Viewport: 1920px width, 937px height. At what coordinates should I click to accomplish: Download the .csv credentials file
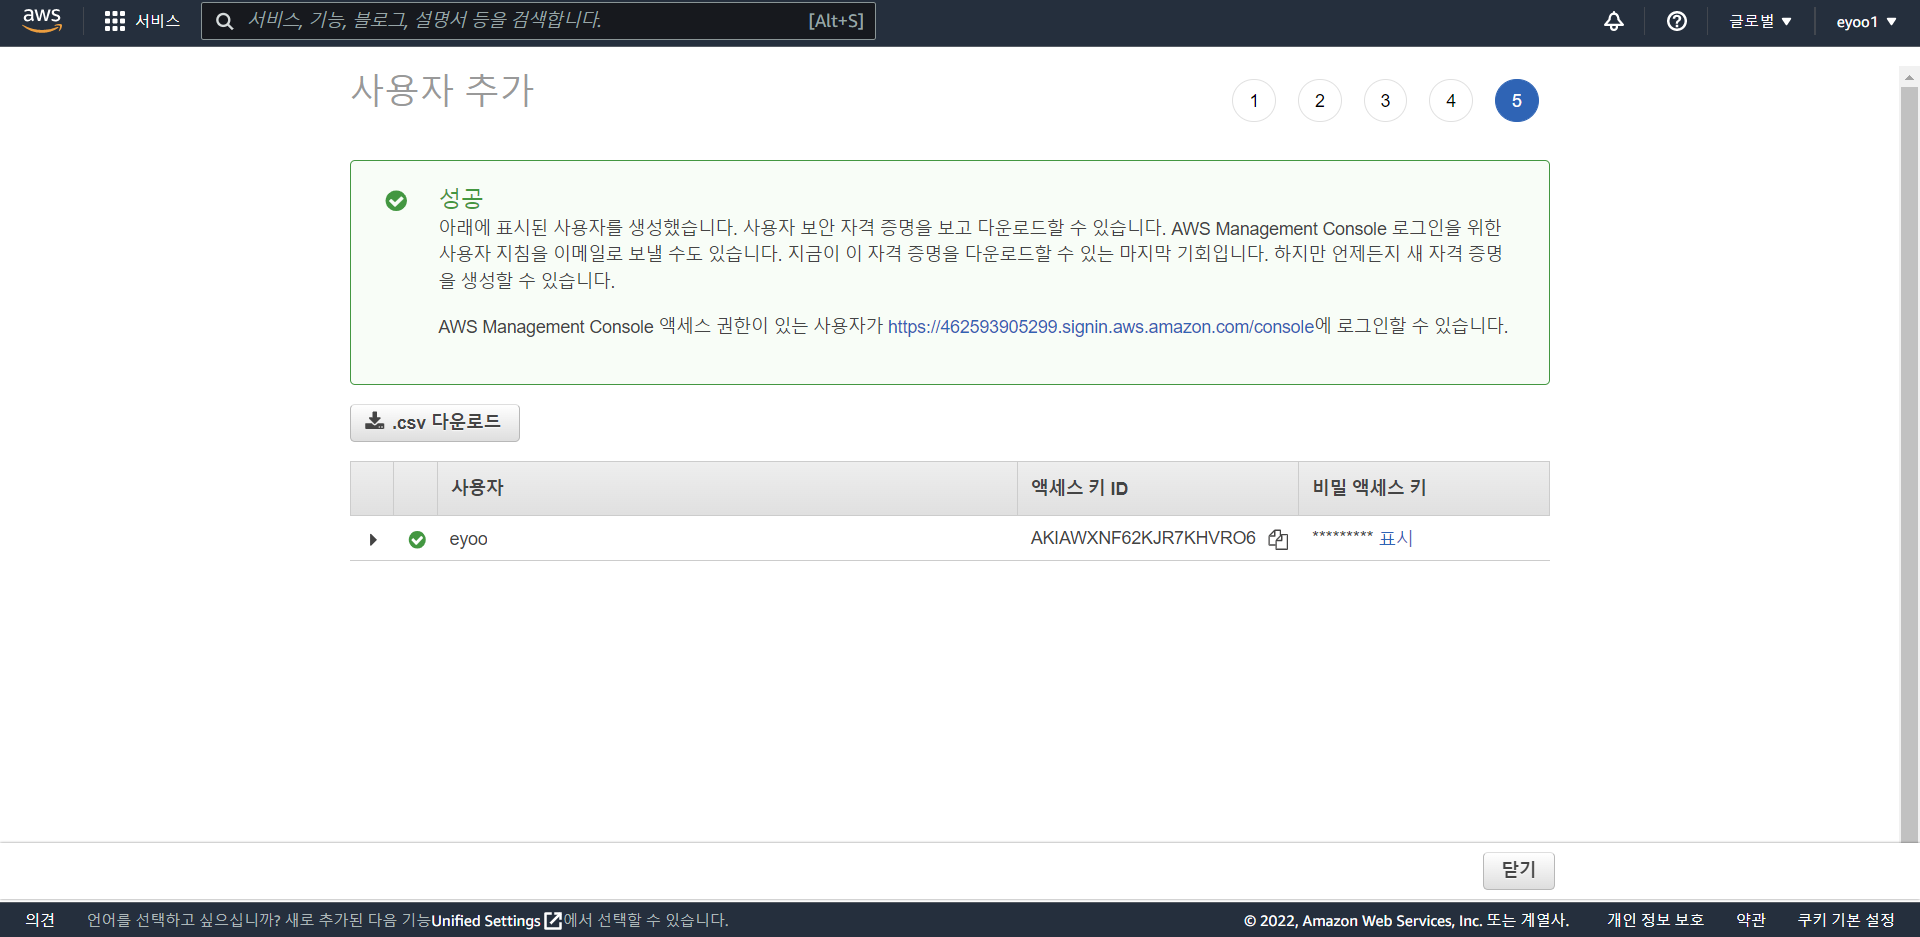pyautogui.click(x=435, y=422)
